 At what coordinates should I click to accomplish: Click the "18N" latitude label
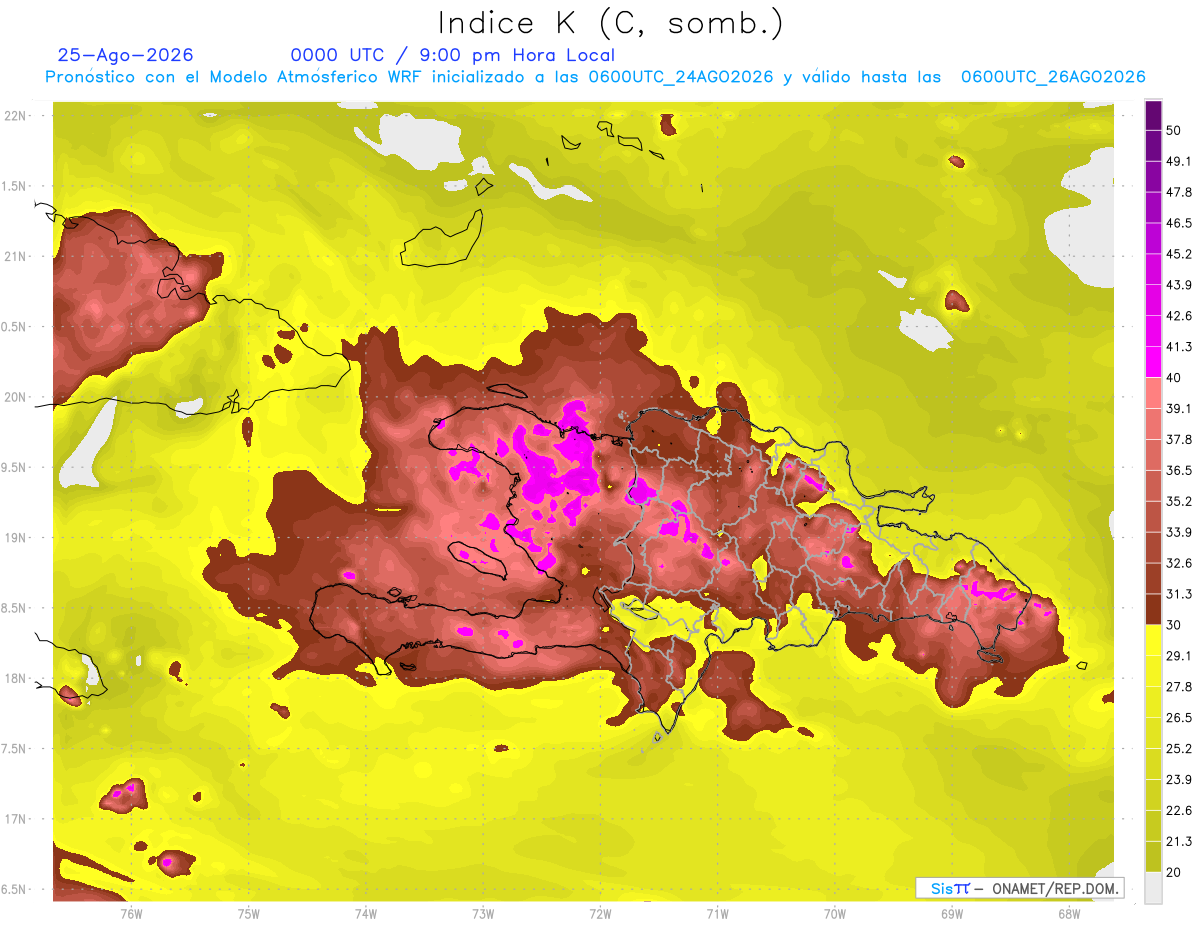[16, 678]
